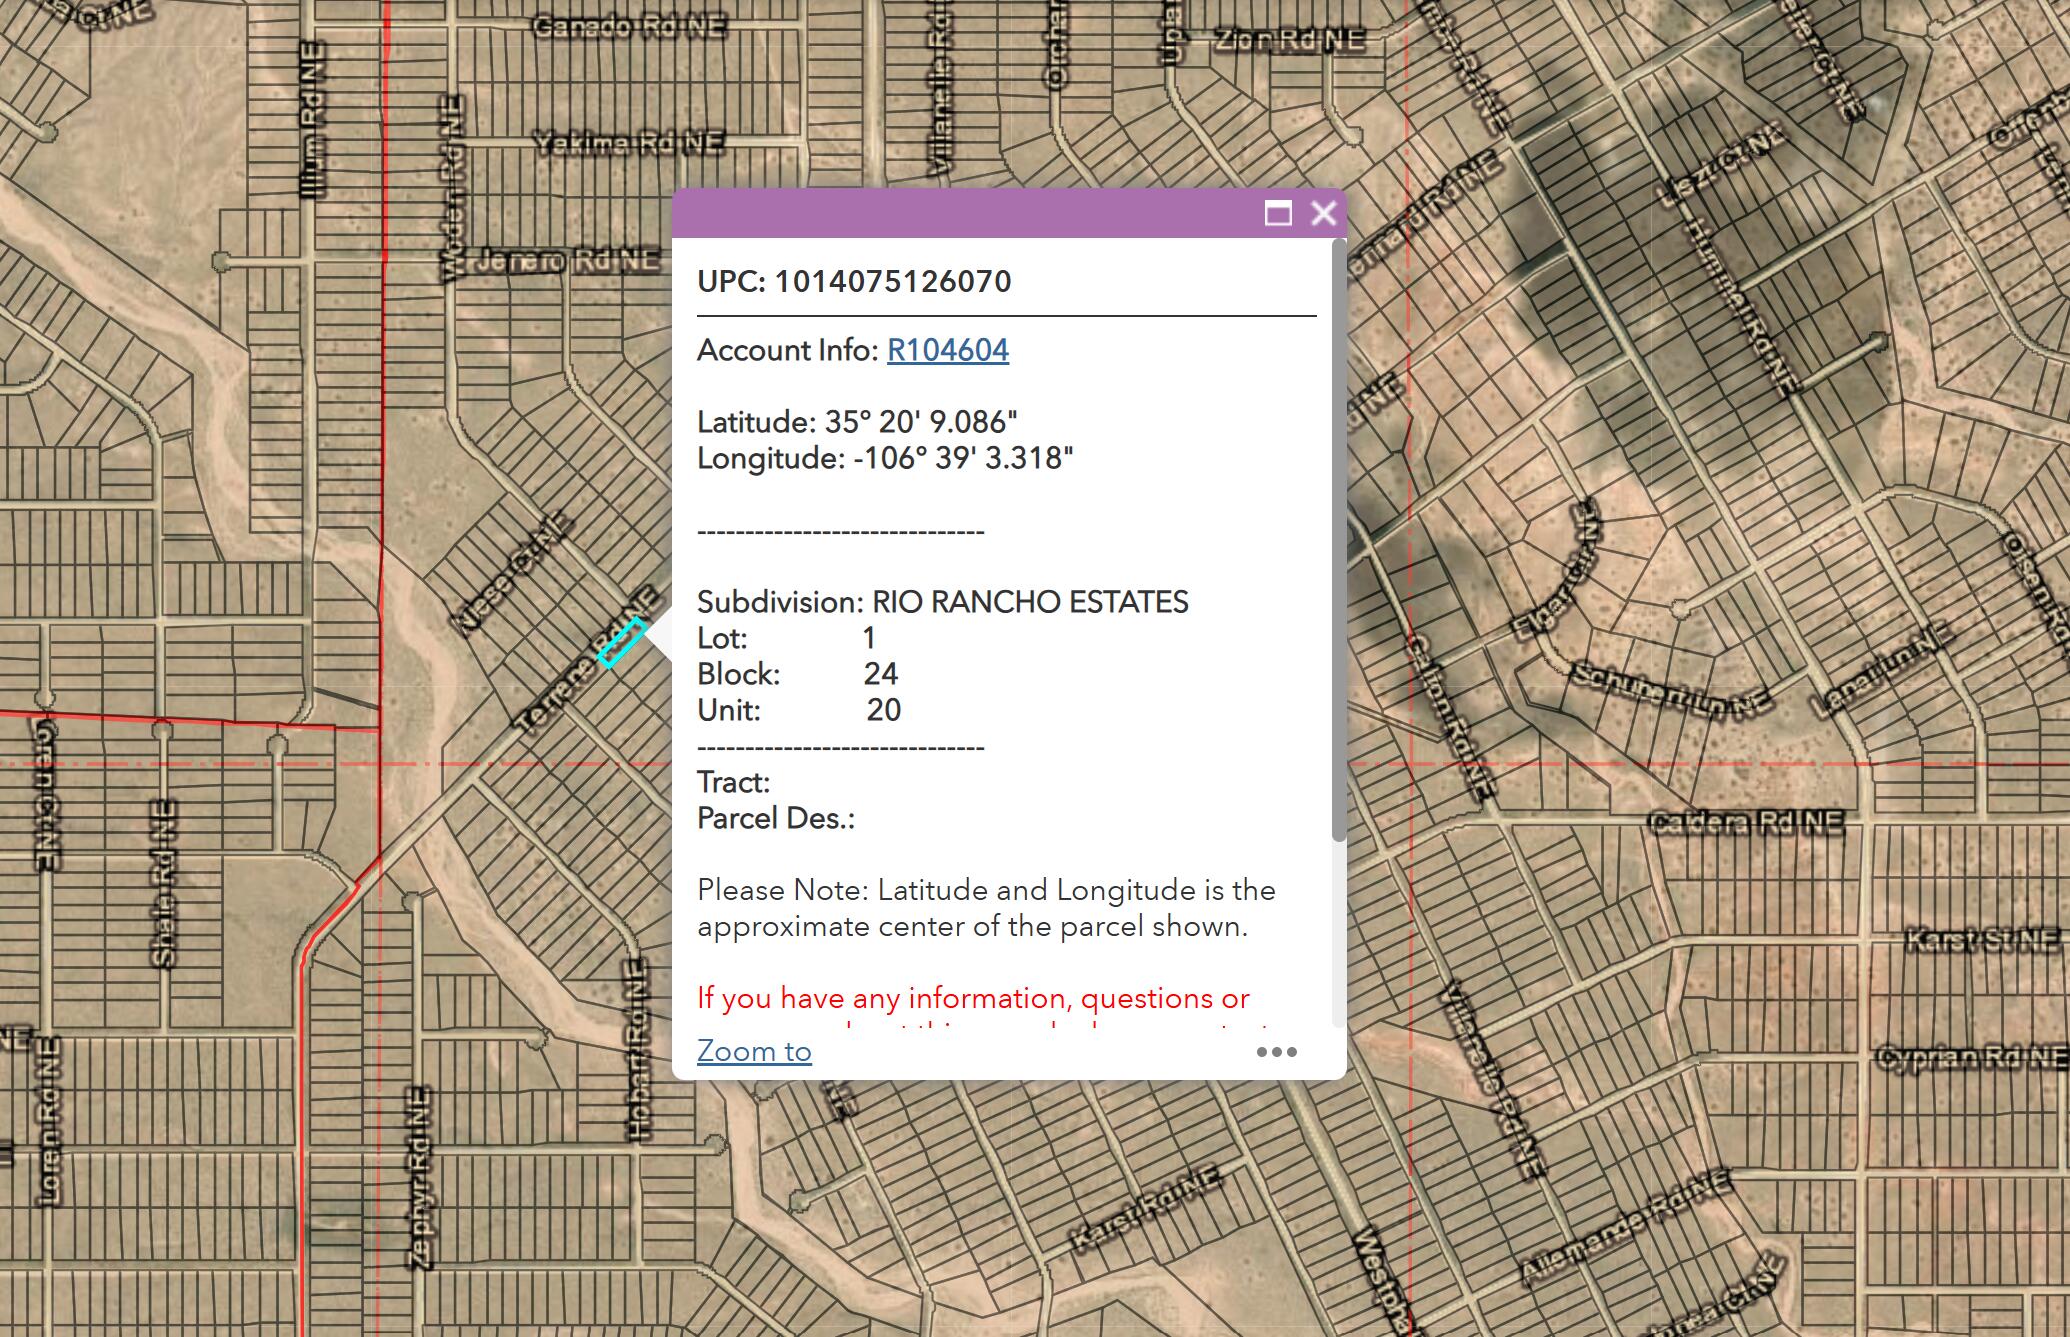Click the Zion Rd NE map label
2070x1337 pixels.
[1289, 40]
